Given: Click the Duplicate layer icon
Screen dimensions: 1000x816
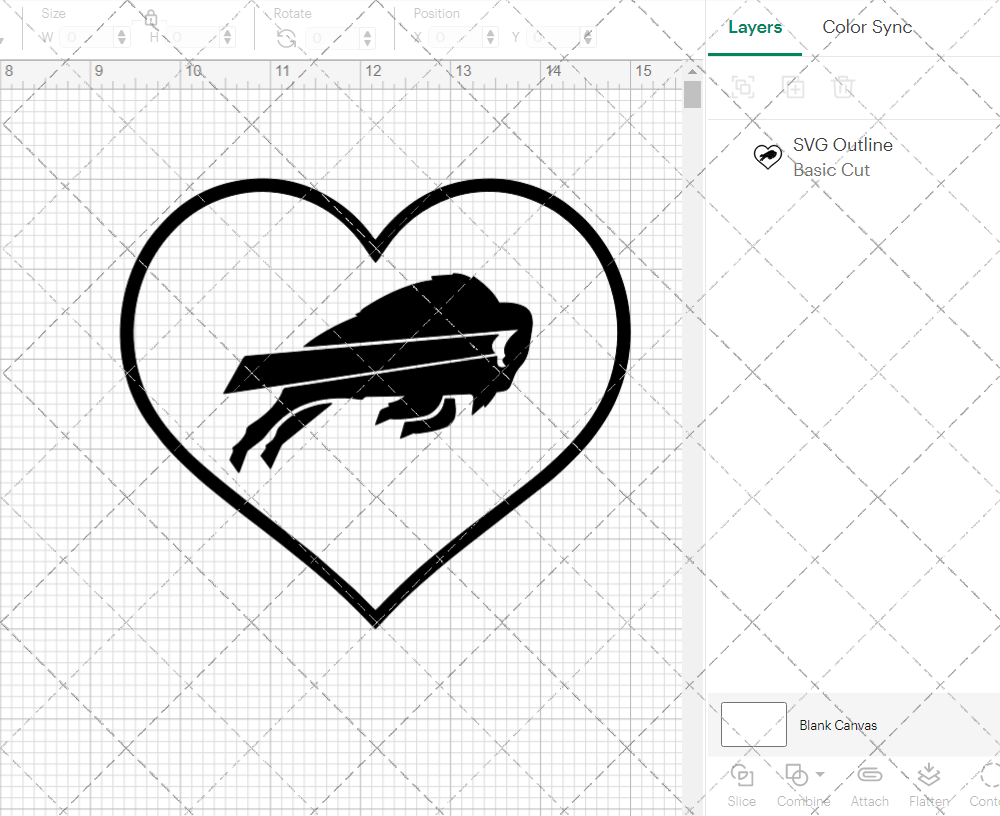Looking at the screenshot, I should (794, 87).
